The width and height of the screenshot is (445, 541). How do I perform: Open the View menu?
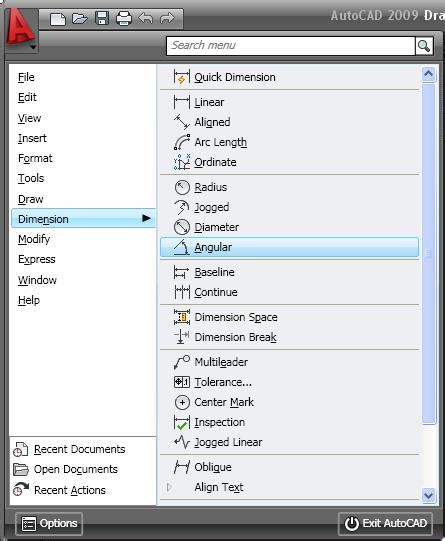pyautogui.click(x=29, y=118)
